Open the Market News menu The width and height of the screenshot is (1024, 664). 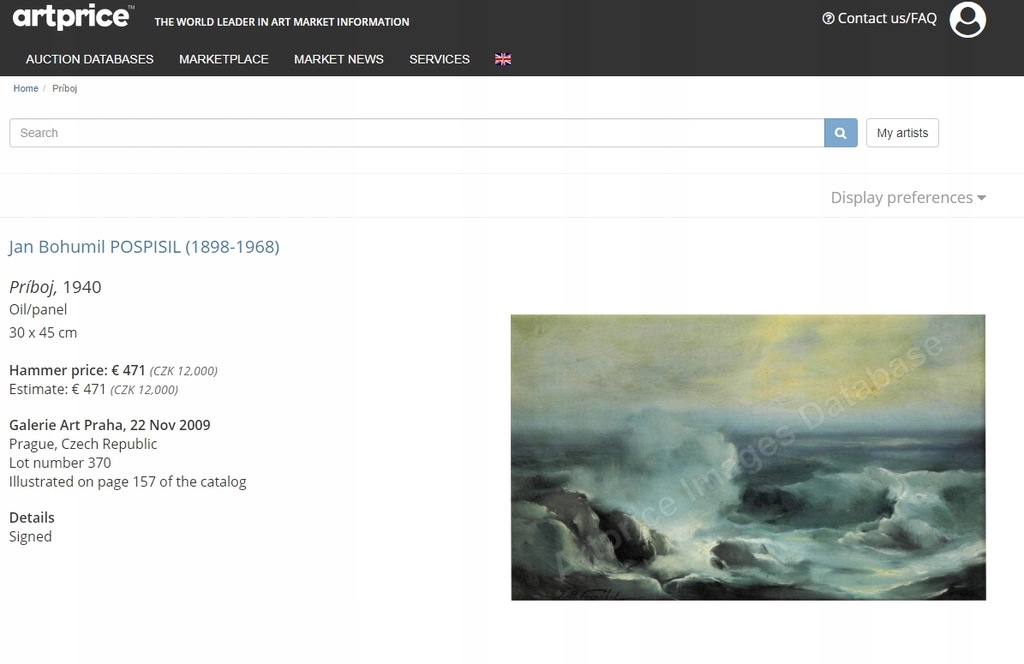pyautogui.click(x=338, y=59)
